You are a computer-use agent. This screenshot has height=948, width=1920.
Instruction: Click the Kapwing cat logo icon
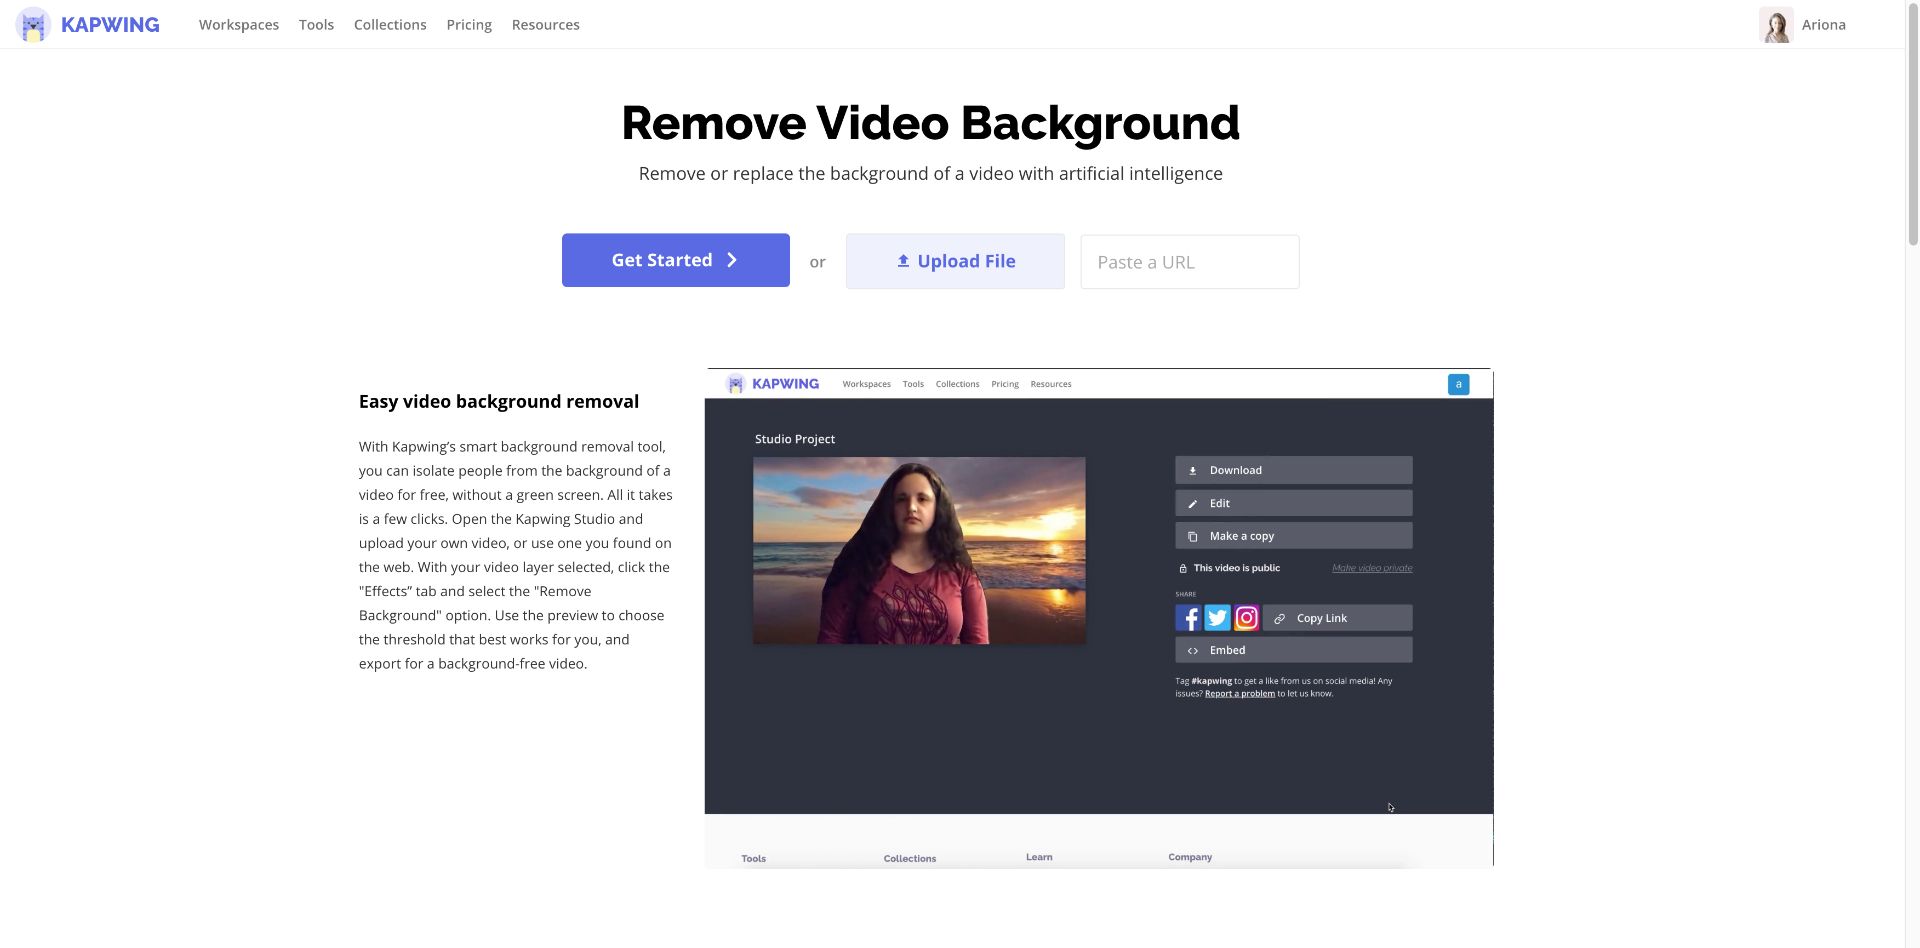[x=33, y=25]
